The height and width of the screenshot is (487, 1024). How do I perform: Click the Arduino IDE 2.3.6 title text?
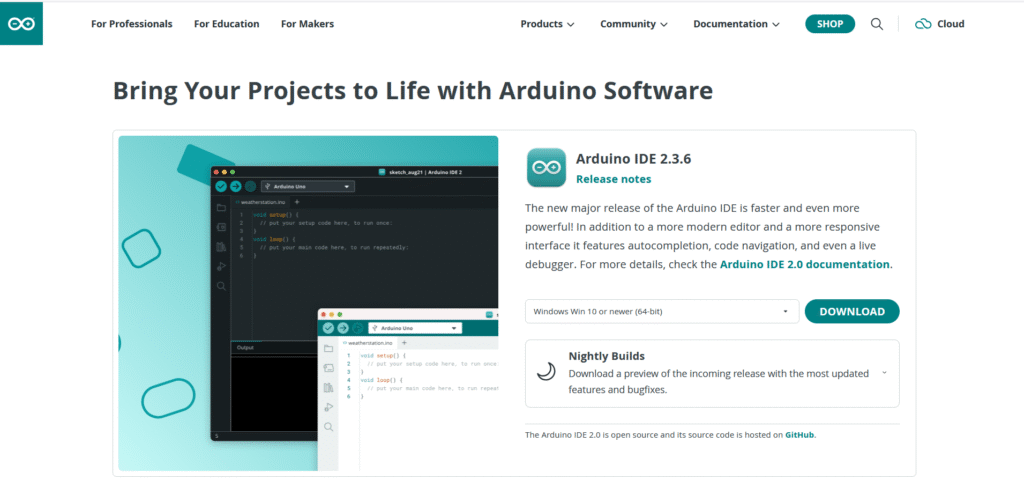633,159
